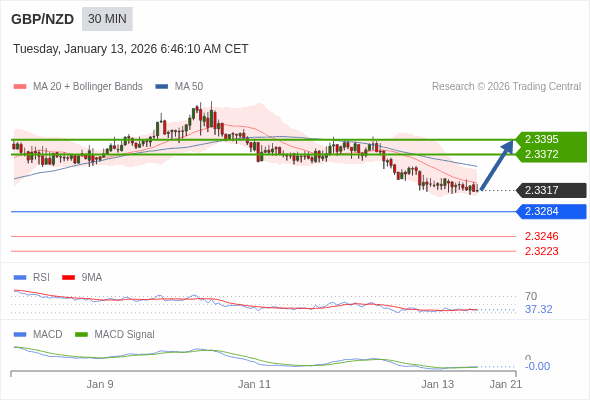Viewport: 590px width, 400px height.
Task: Click the Jan 13 date axis label
Action: pyautogui.click(x=438, y=384)
